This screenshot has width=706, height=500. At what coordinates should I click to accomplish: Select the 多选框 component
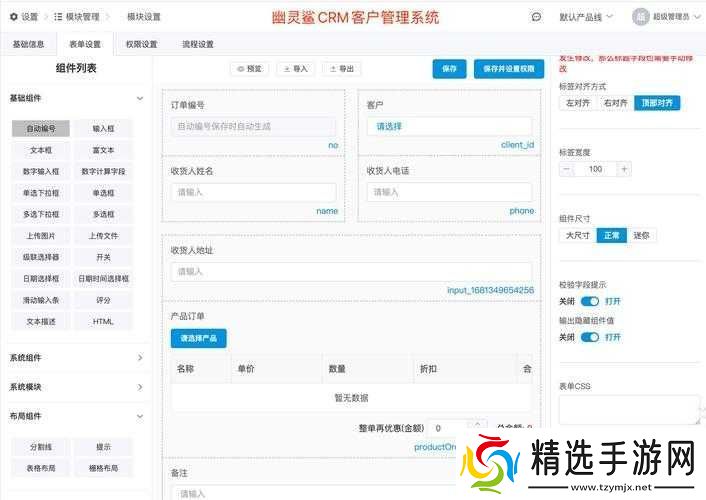click(x=104, y=214)
